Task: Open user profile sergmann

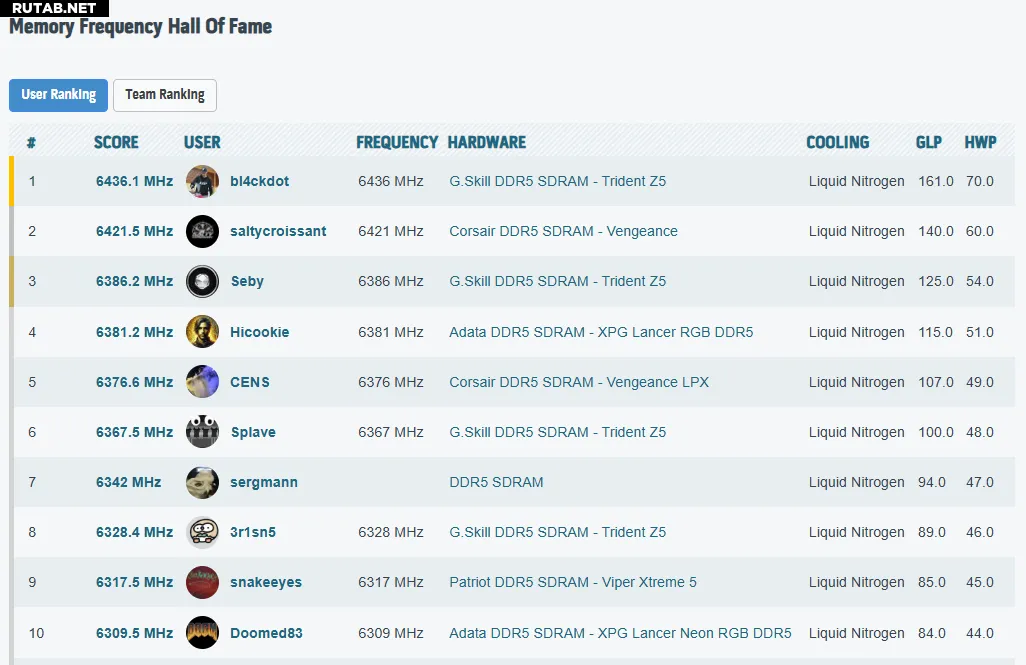Action: [264, 482]
